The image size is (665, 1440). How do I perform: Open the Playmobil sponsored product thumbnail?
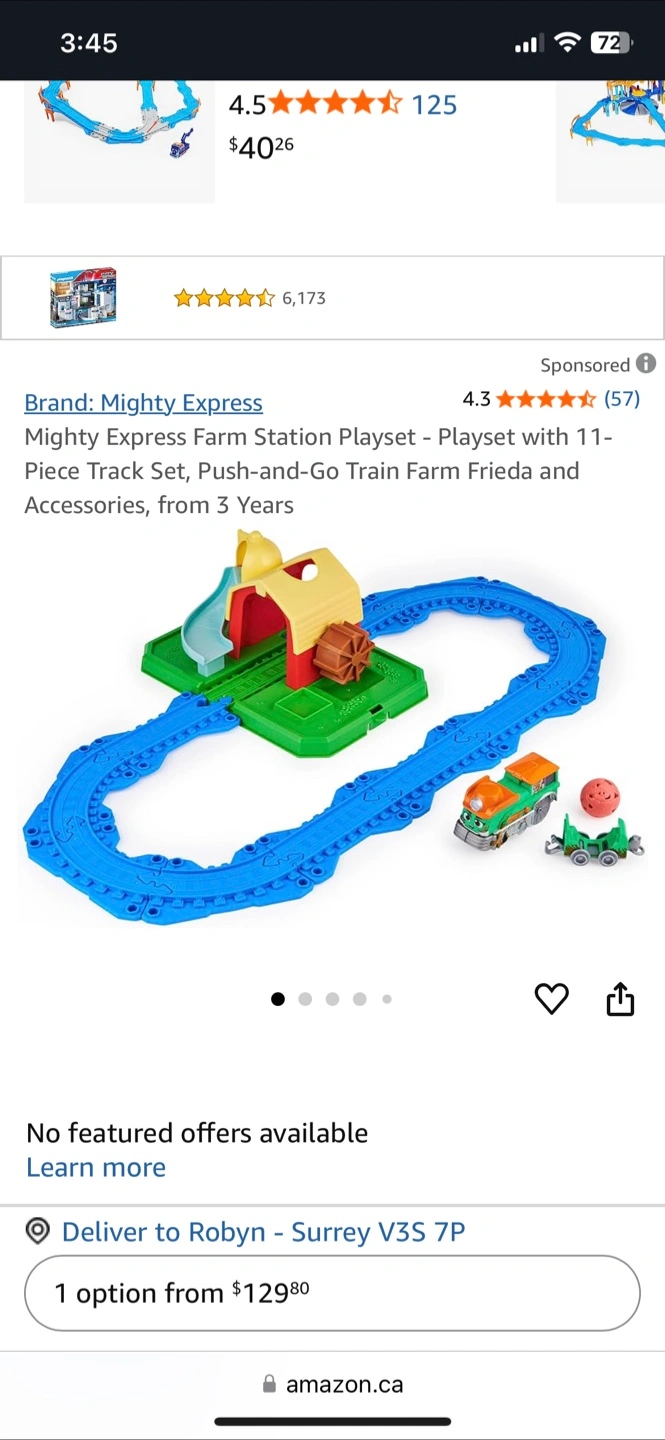coord(83,297)
